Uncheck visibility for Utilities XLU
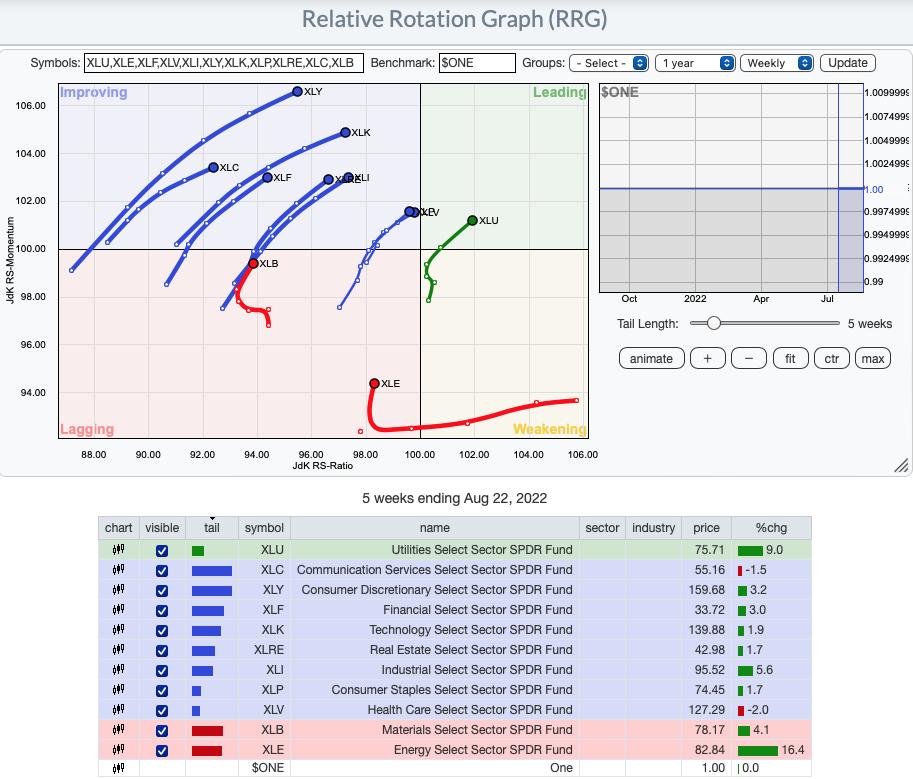This screenshot has width=913, height=779. click(162, 550)
